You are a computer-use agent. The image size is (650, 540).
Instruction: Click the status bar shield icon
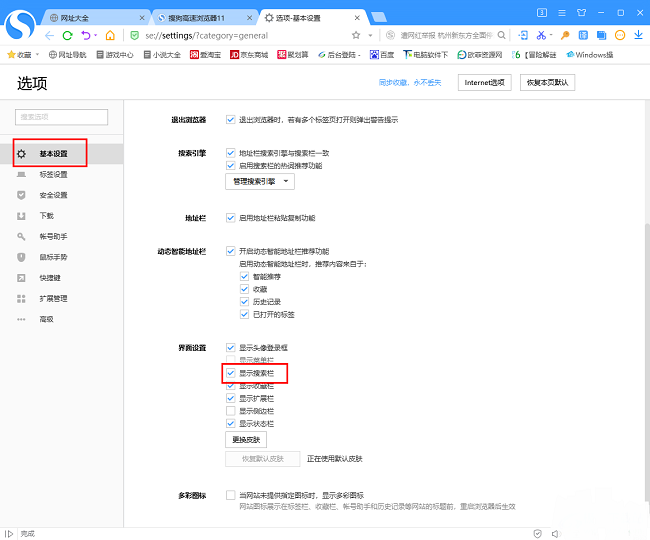538,534
